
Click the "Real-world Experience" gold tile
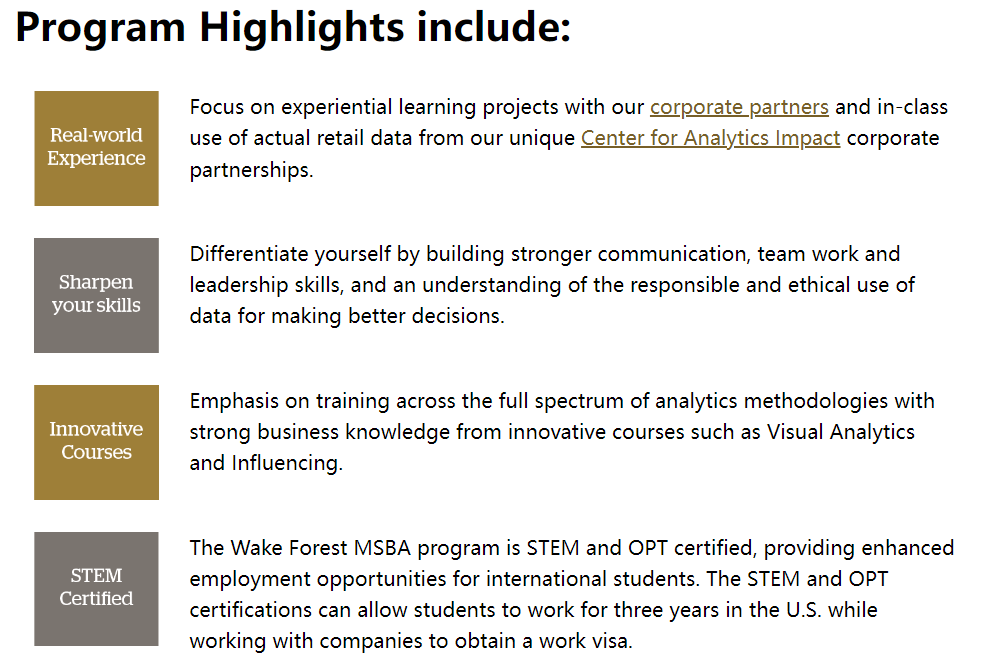click(96, 148)
